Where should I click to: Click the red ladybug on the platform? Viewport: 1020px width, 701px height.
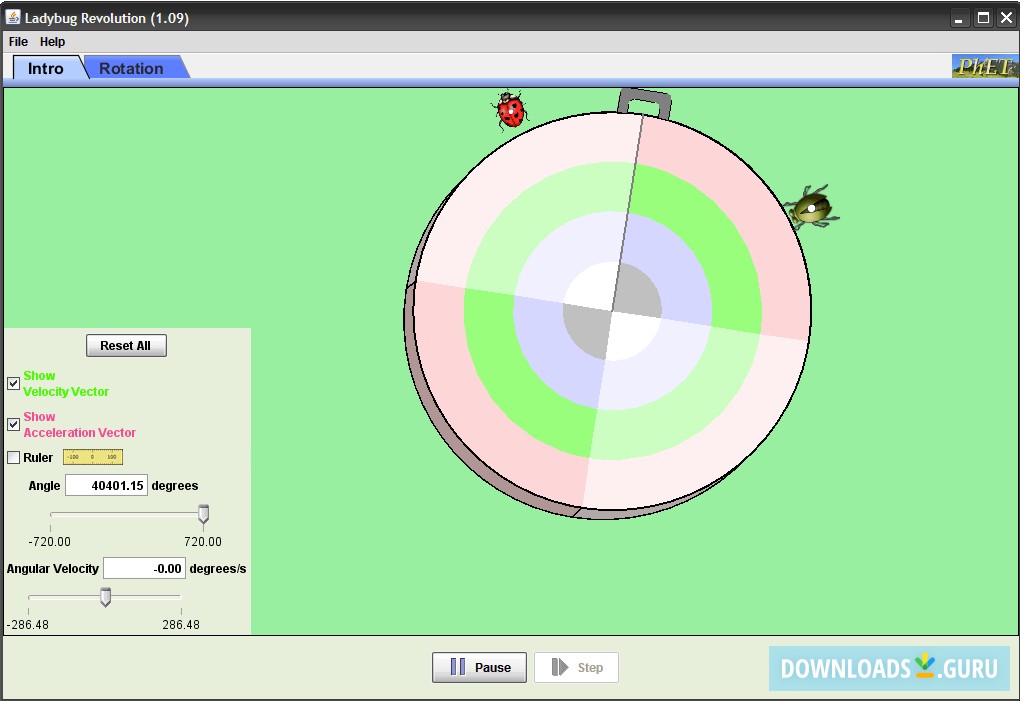click(x=511, y=110)
